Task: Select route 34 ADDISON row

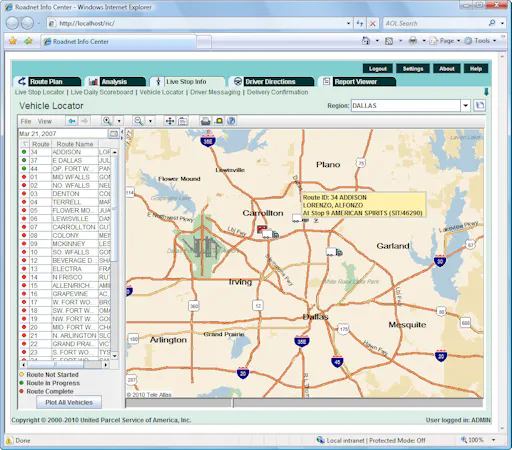Action: coord(65,152)
